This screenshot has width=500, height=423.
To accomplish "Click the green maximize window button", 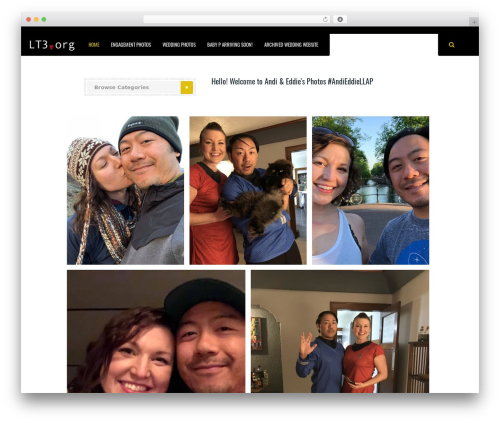I will (44, 19).
